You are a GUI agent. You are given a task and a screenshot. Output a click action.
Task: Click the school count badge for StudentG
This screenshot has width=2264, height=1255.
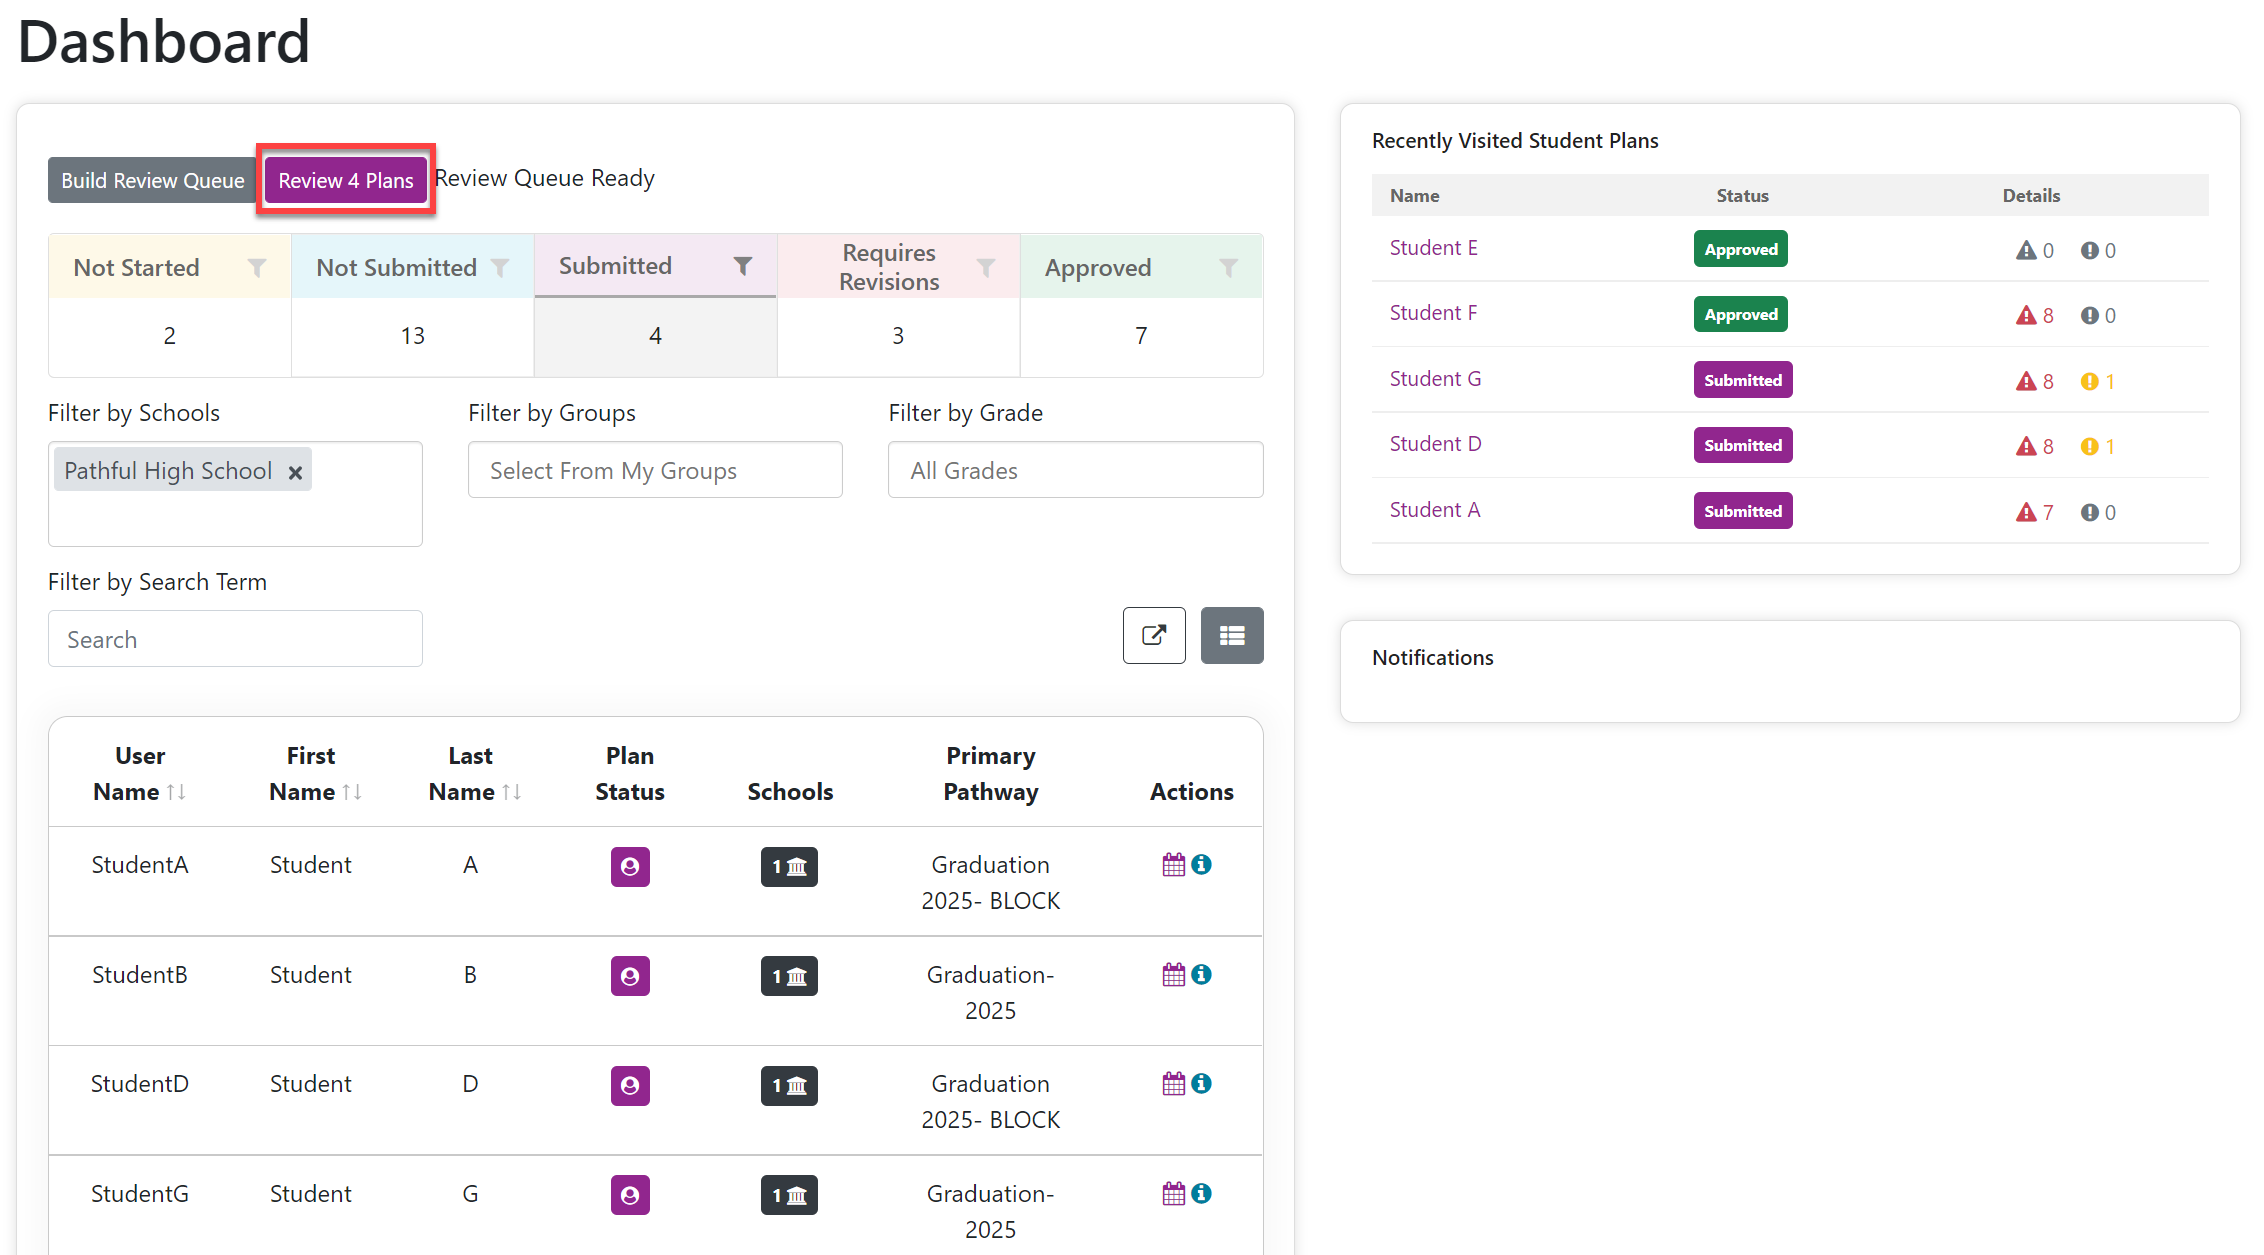pos(789,1195)
